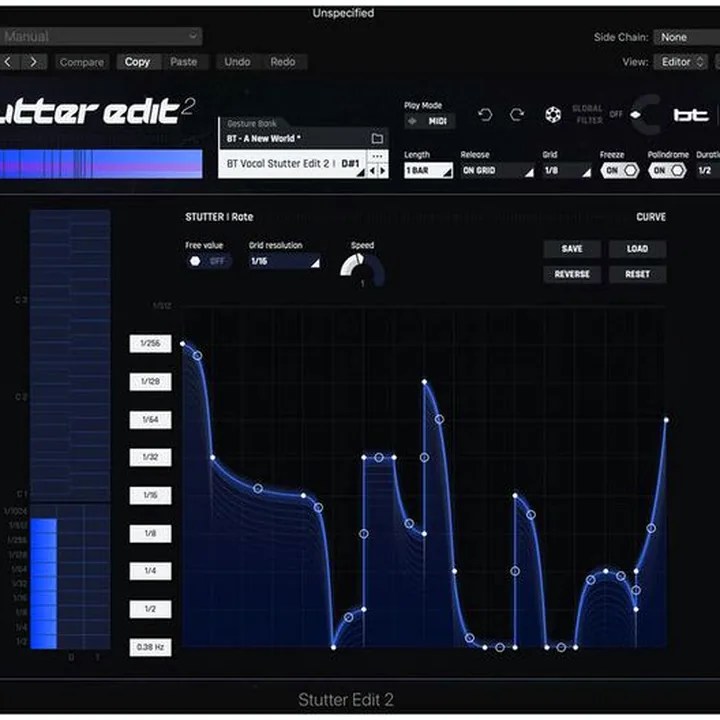Image resolution: width=720 pixels, height=720 pixels.
Task: Select the 1/2 rate button
Action: [x=150, y=609]
